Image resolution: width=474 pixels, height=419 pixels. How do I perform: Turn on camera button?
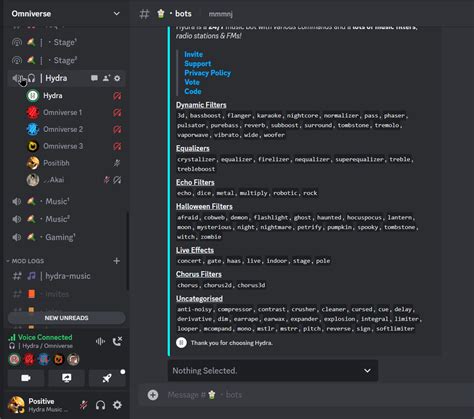pyautogui.click(x=26, y=378)
